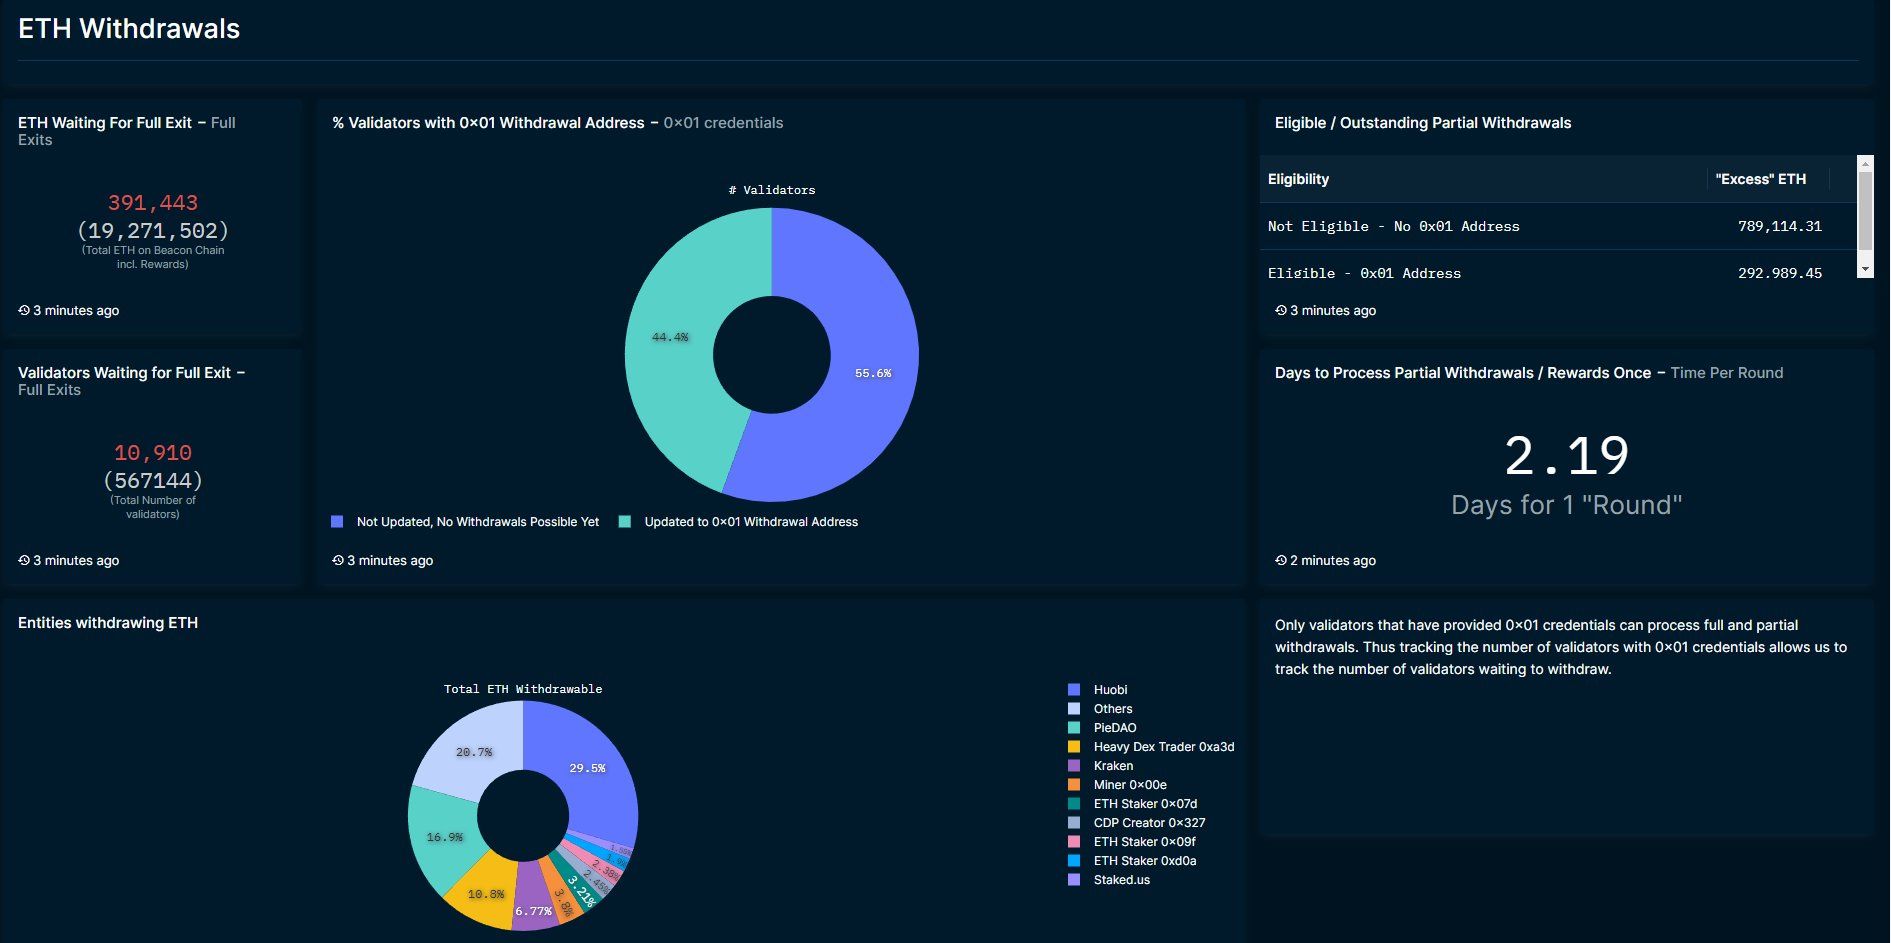Click the 44.4% slice of the validators donut
Viewport: 1891px width, 943px height.
(670, 337)
